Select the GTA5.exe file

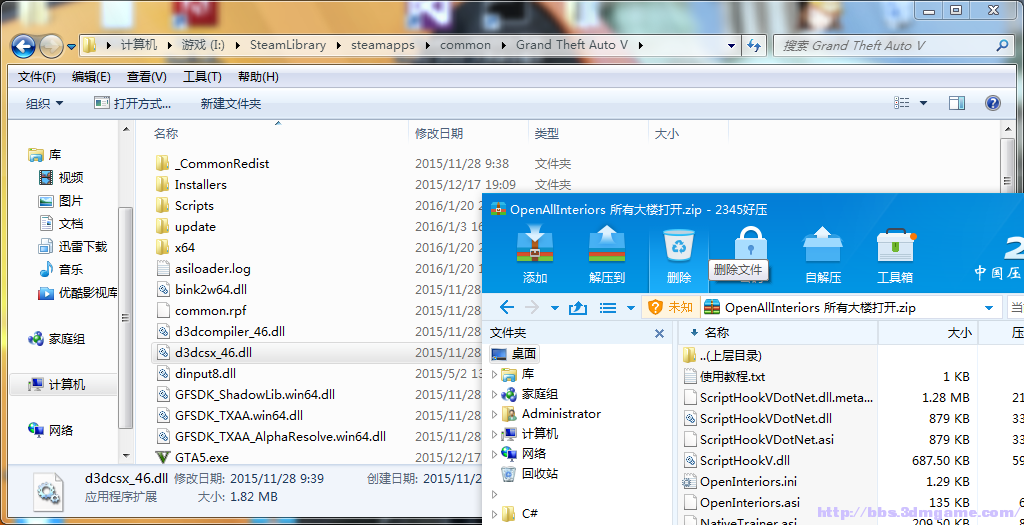coord(193,457)
